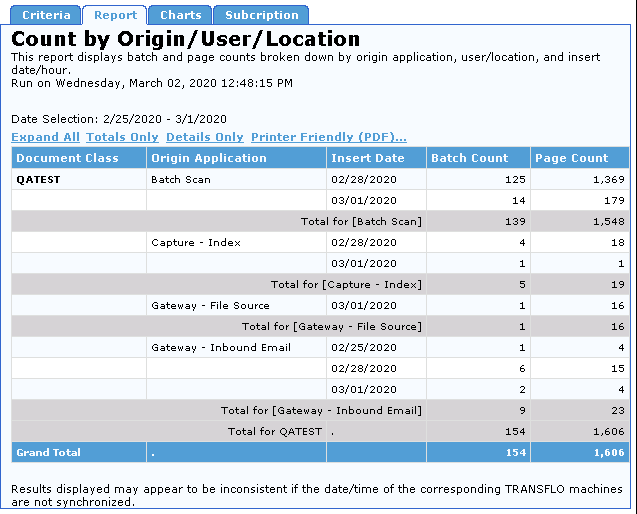Select the Report tab

(115, 15)
